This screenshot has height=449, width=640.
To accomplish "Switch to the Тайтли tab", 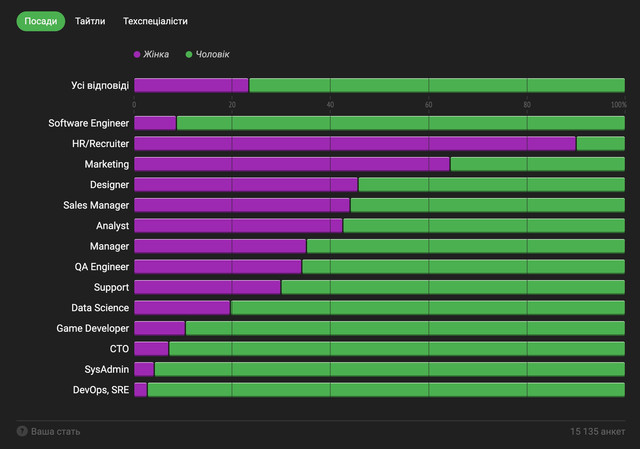I will [90, 21].
